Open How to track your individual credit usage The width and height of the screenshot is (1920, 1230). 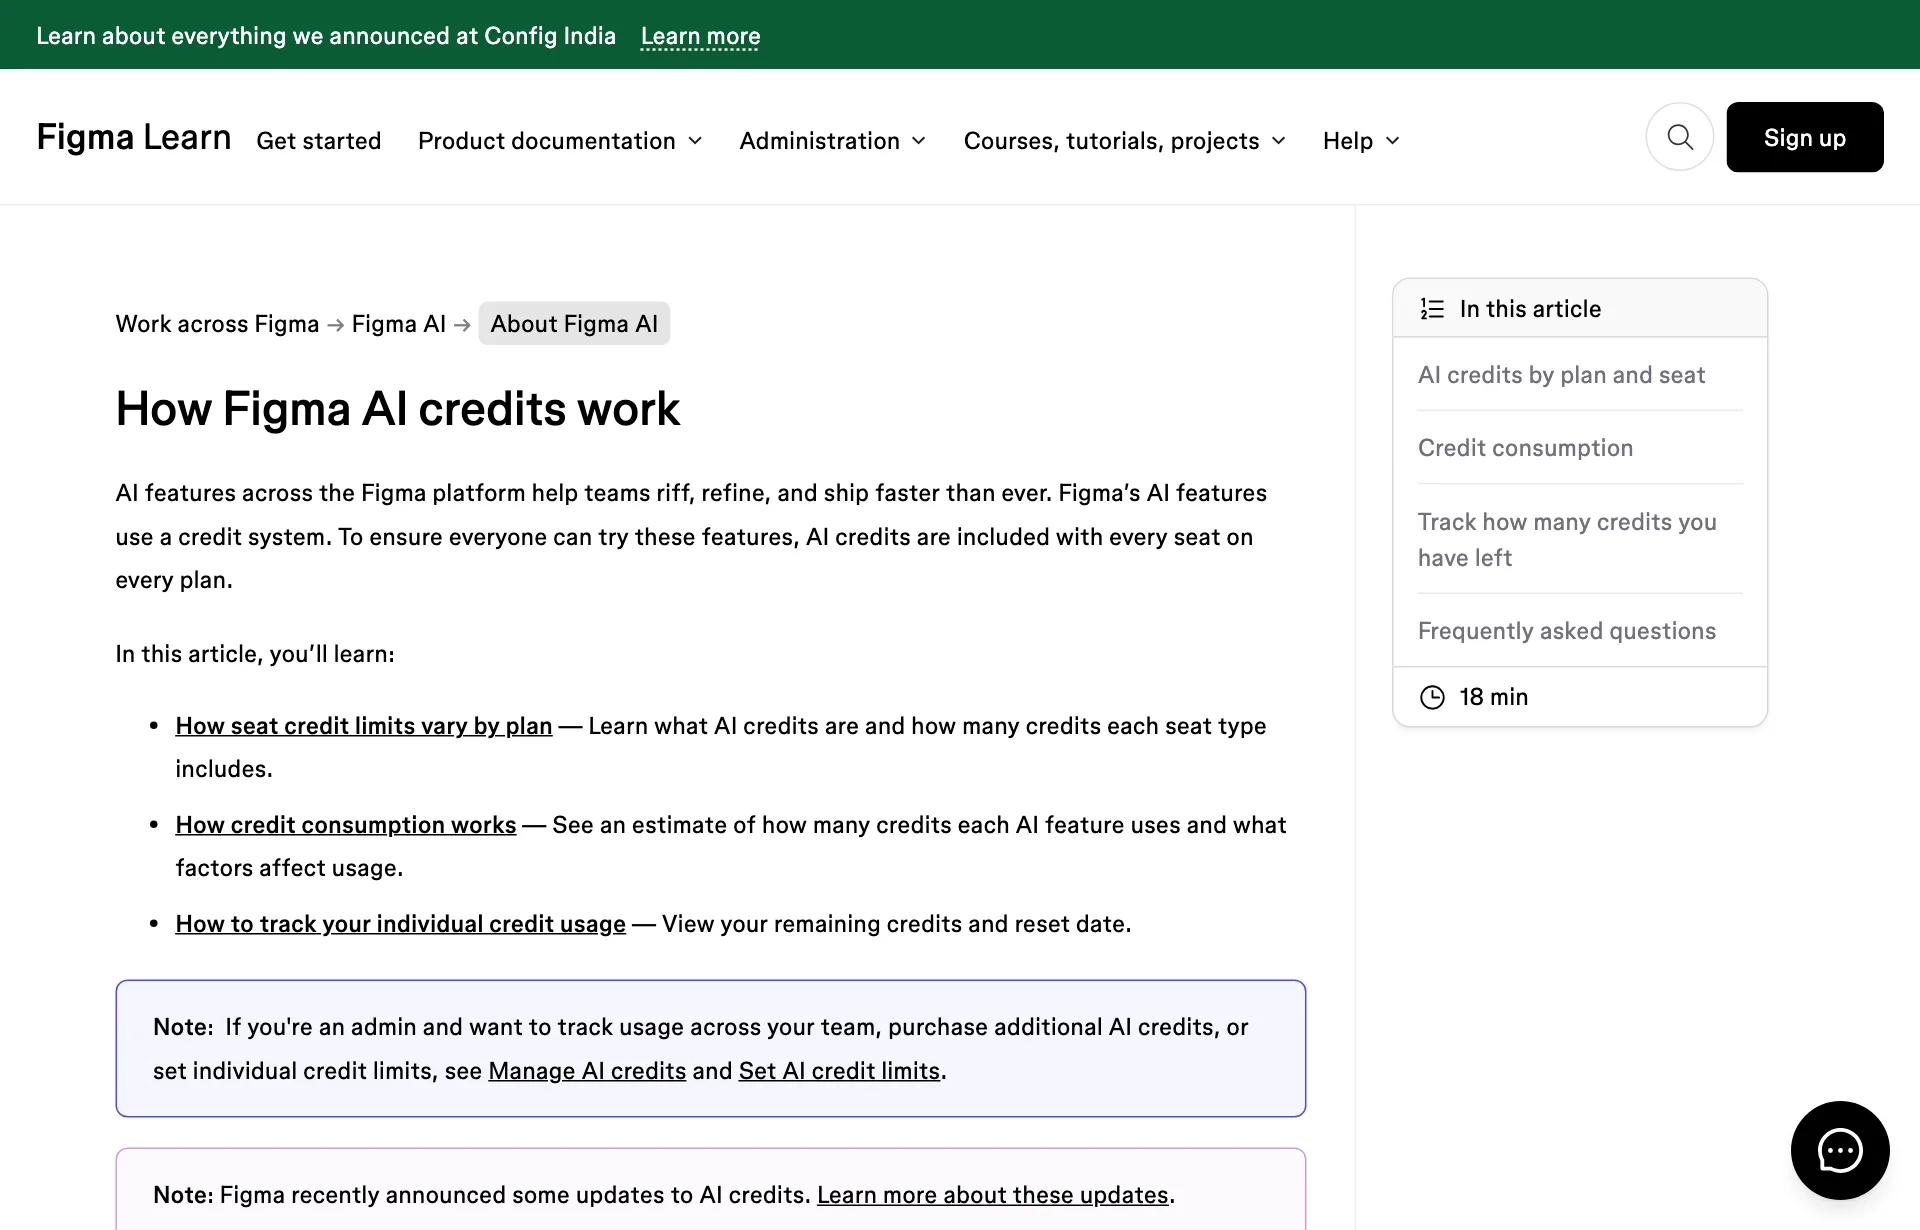tap(400, 924)
